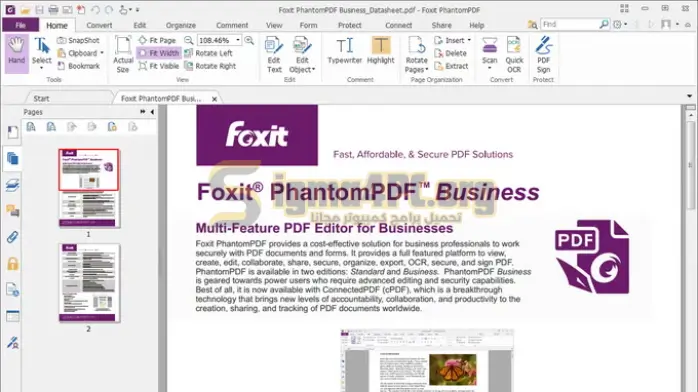
Task: Delete pages from the document
Action: tap(450, 53)
